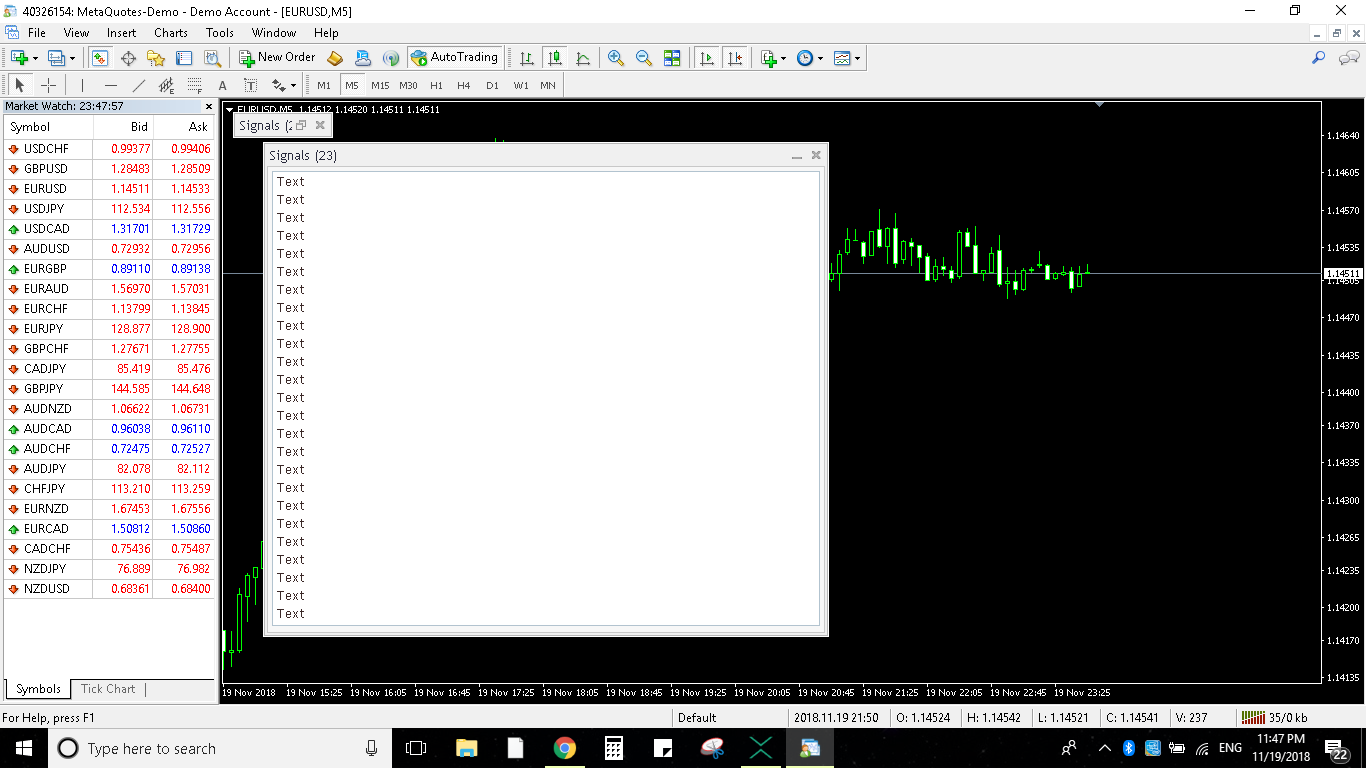
Task: Switch chart to Candlesticks icon
Action: click(x=555, y=58)
